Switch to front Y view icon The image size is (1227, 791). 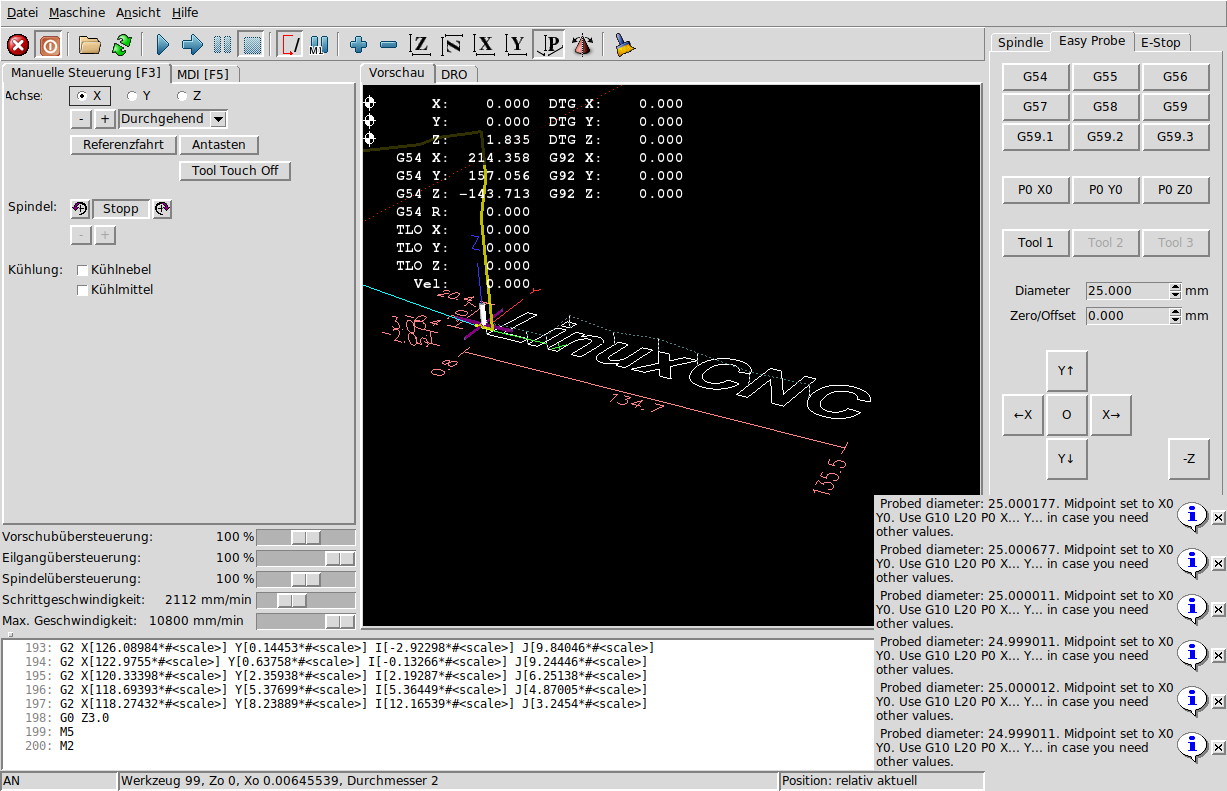click(x=517, y=45)
